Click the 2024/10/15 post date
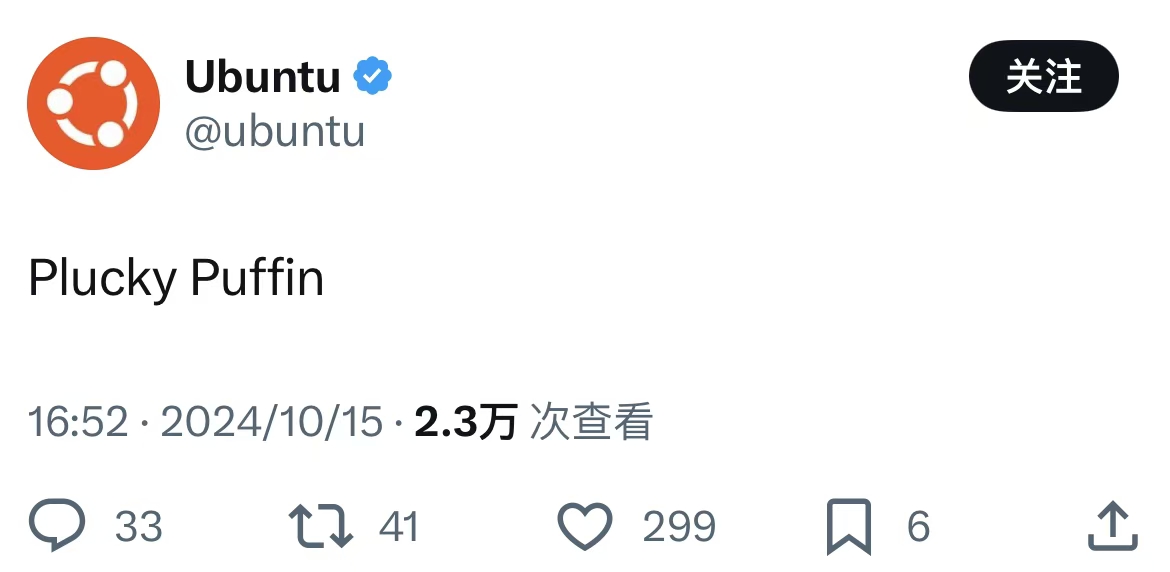The width and height of the screenshot is (1170, 572). (272, 422)
